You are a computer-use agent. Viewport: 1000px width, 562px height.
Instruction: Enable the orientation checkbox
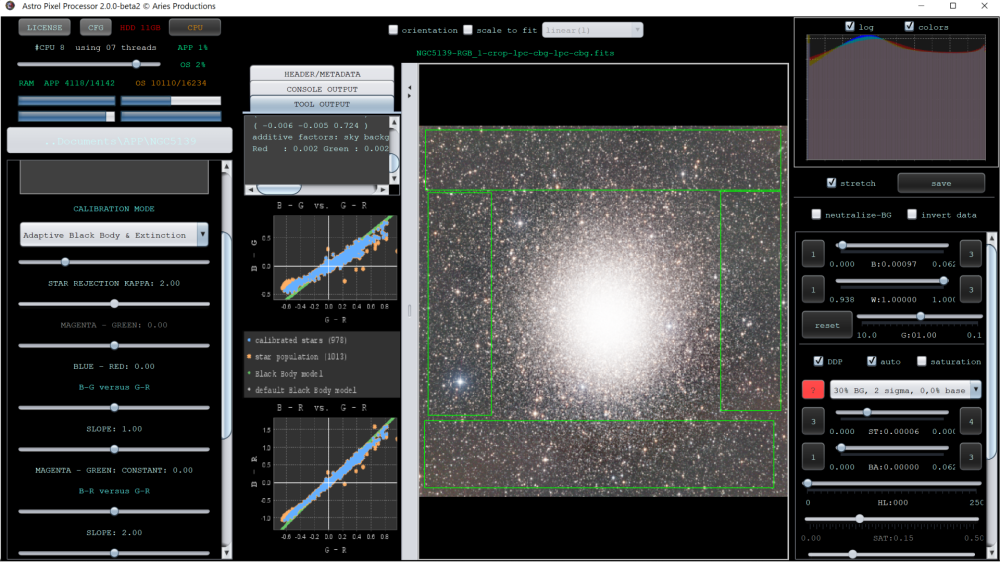pos(393,30)
